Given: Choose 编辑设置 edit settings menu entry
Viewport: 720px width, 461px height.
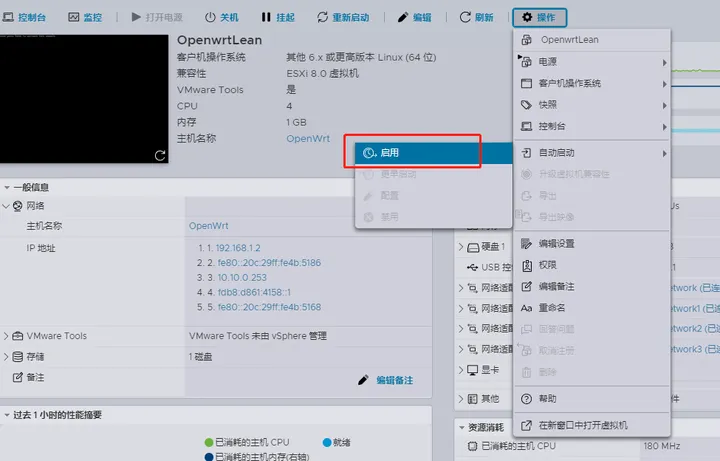Looking at the screenshot, I should click(x=591, y=243).
